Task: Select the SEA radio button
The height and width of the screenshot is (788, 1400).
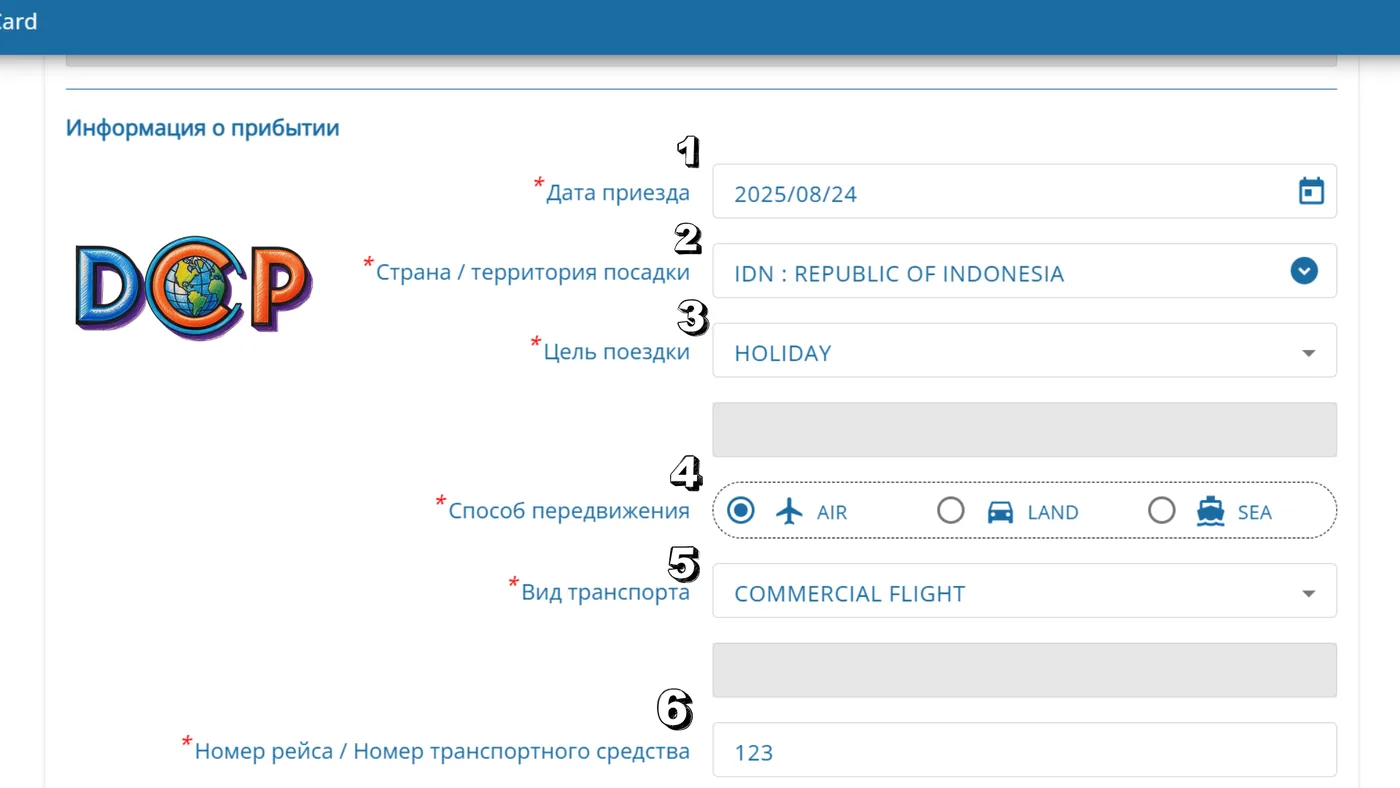Action: (x=1161, y=511)
